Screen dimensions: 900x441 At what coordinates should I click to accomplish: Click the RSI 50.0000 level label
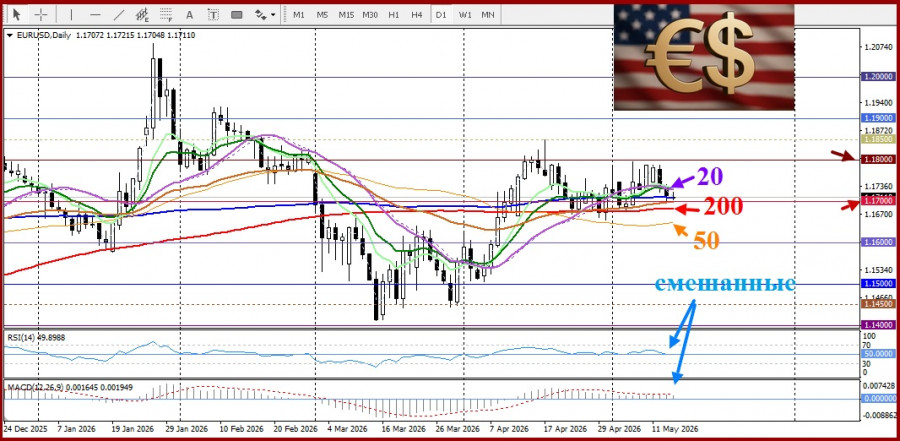point(878,354)
